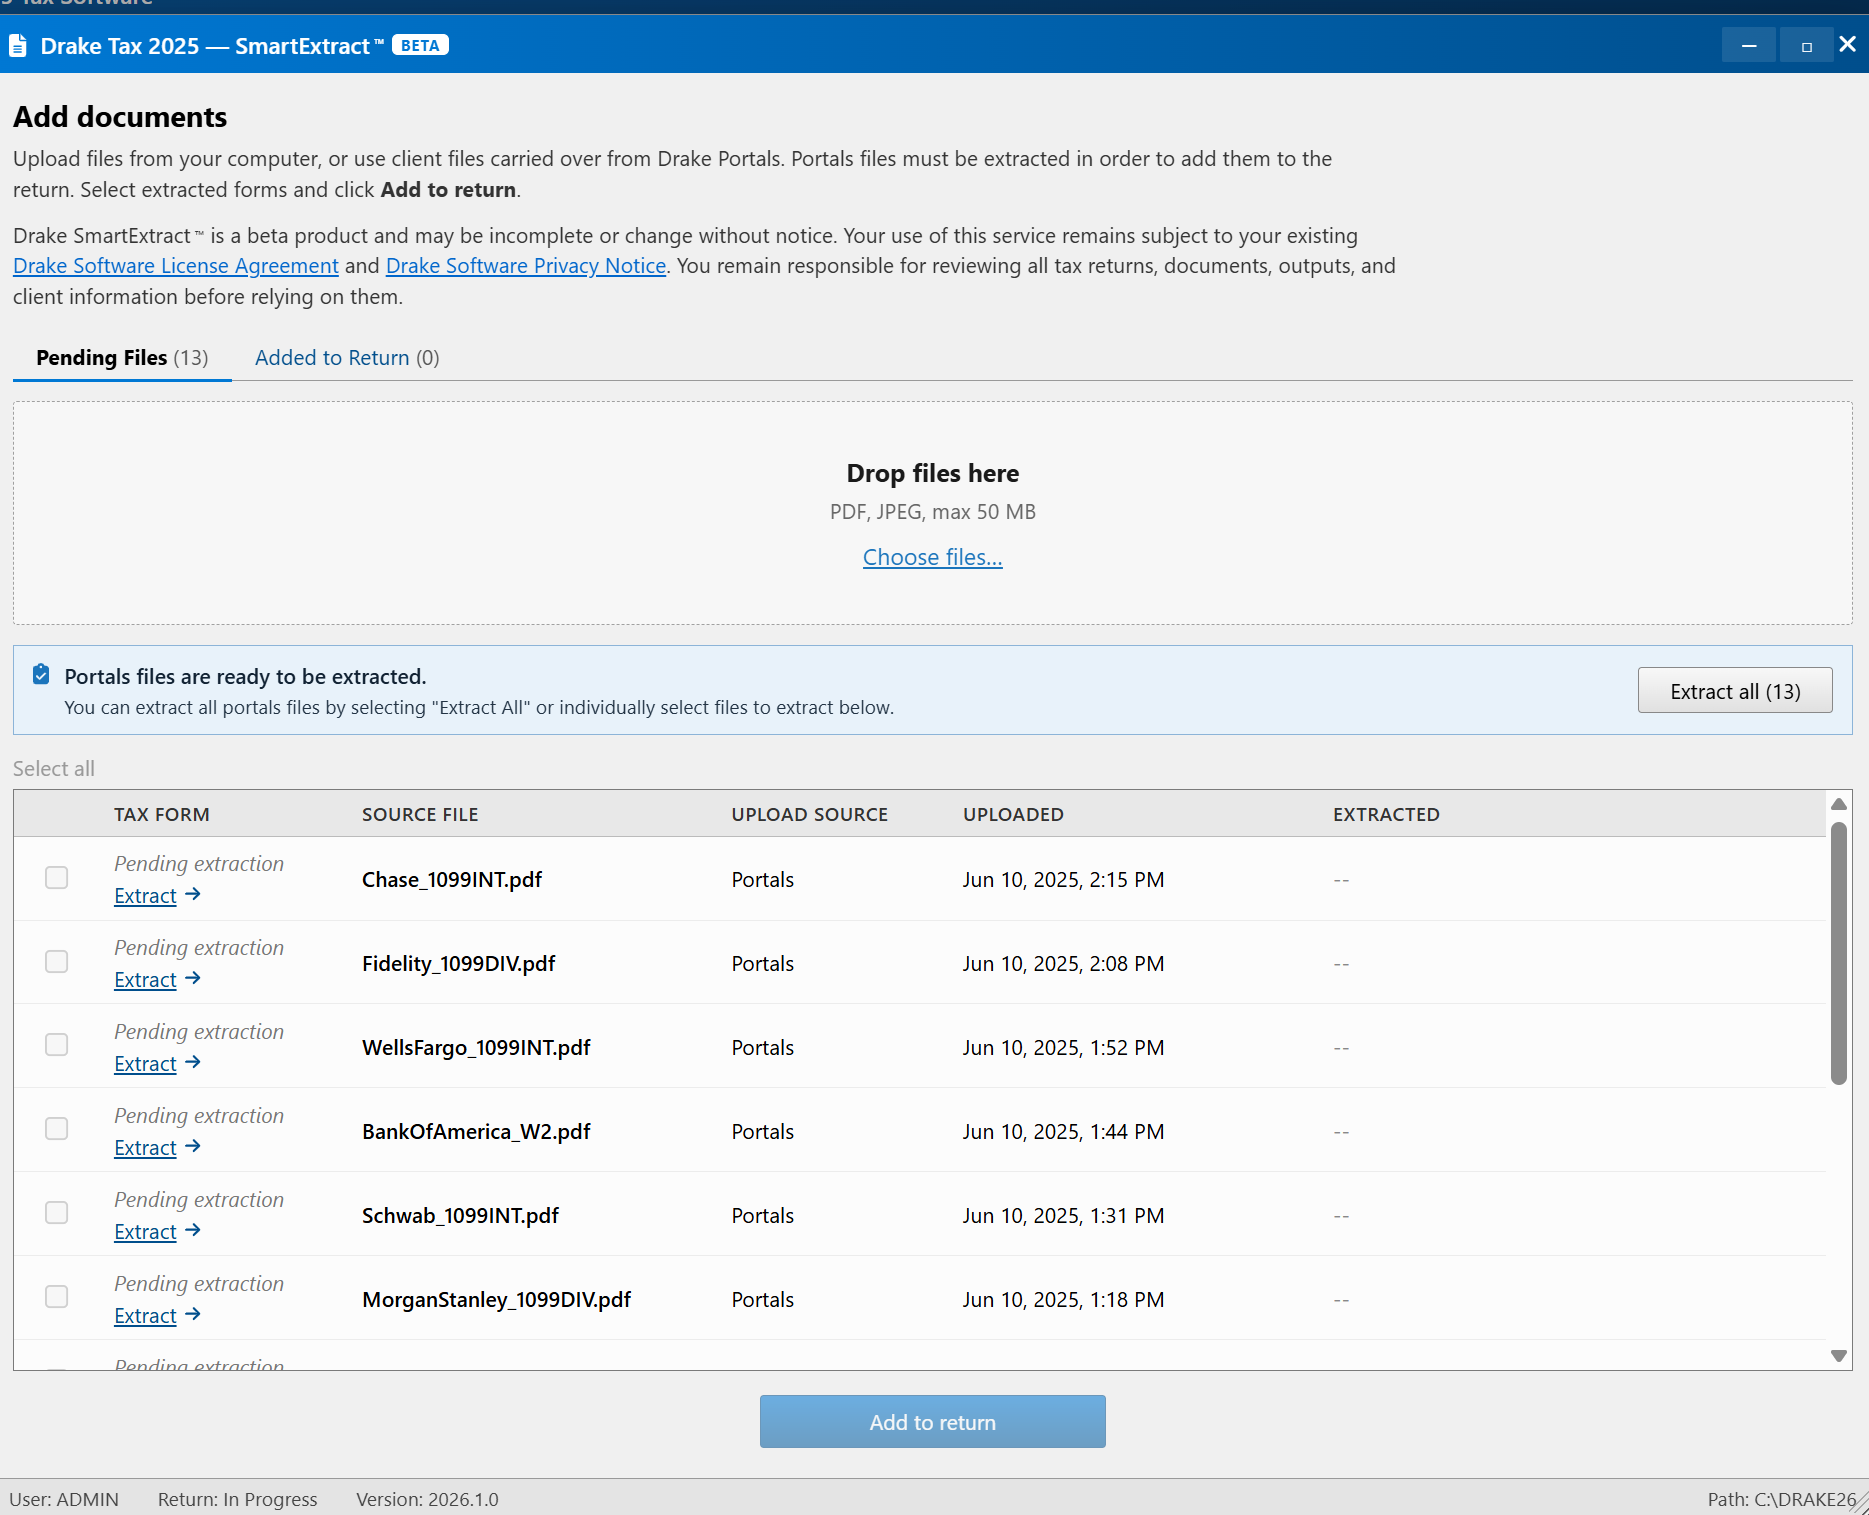Click Select all above the file table
Screen dimensions: 1869x1515
54,768
